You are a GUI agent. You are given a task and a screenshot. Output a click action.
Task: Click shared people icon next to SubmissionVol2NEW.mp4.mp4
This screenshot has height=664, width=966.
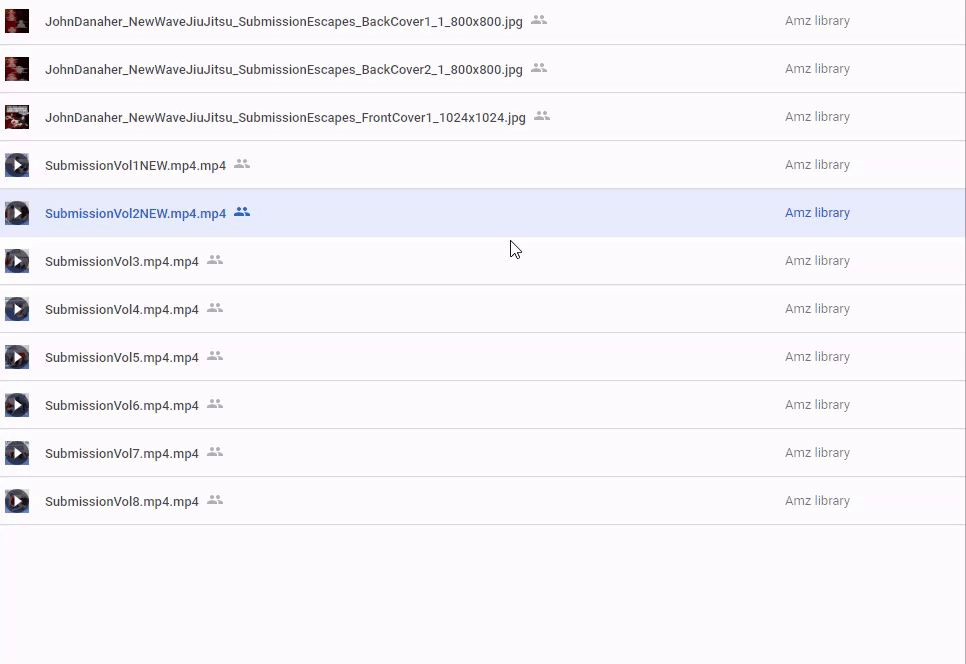point(242,212)
